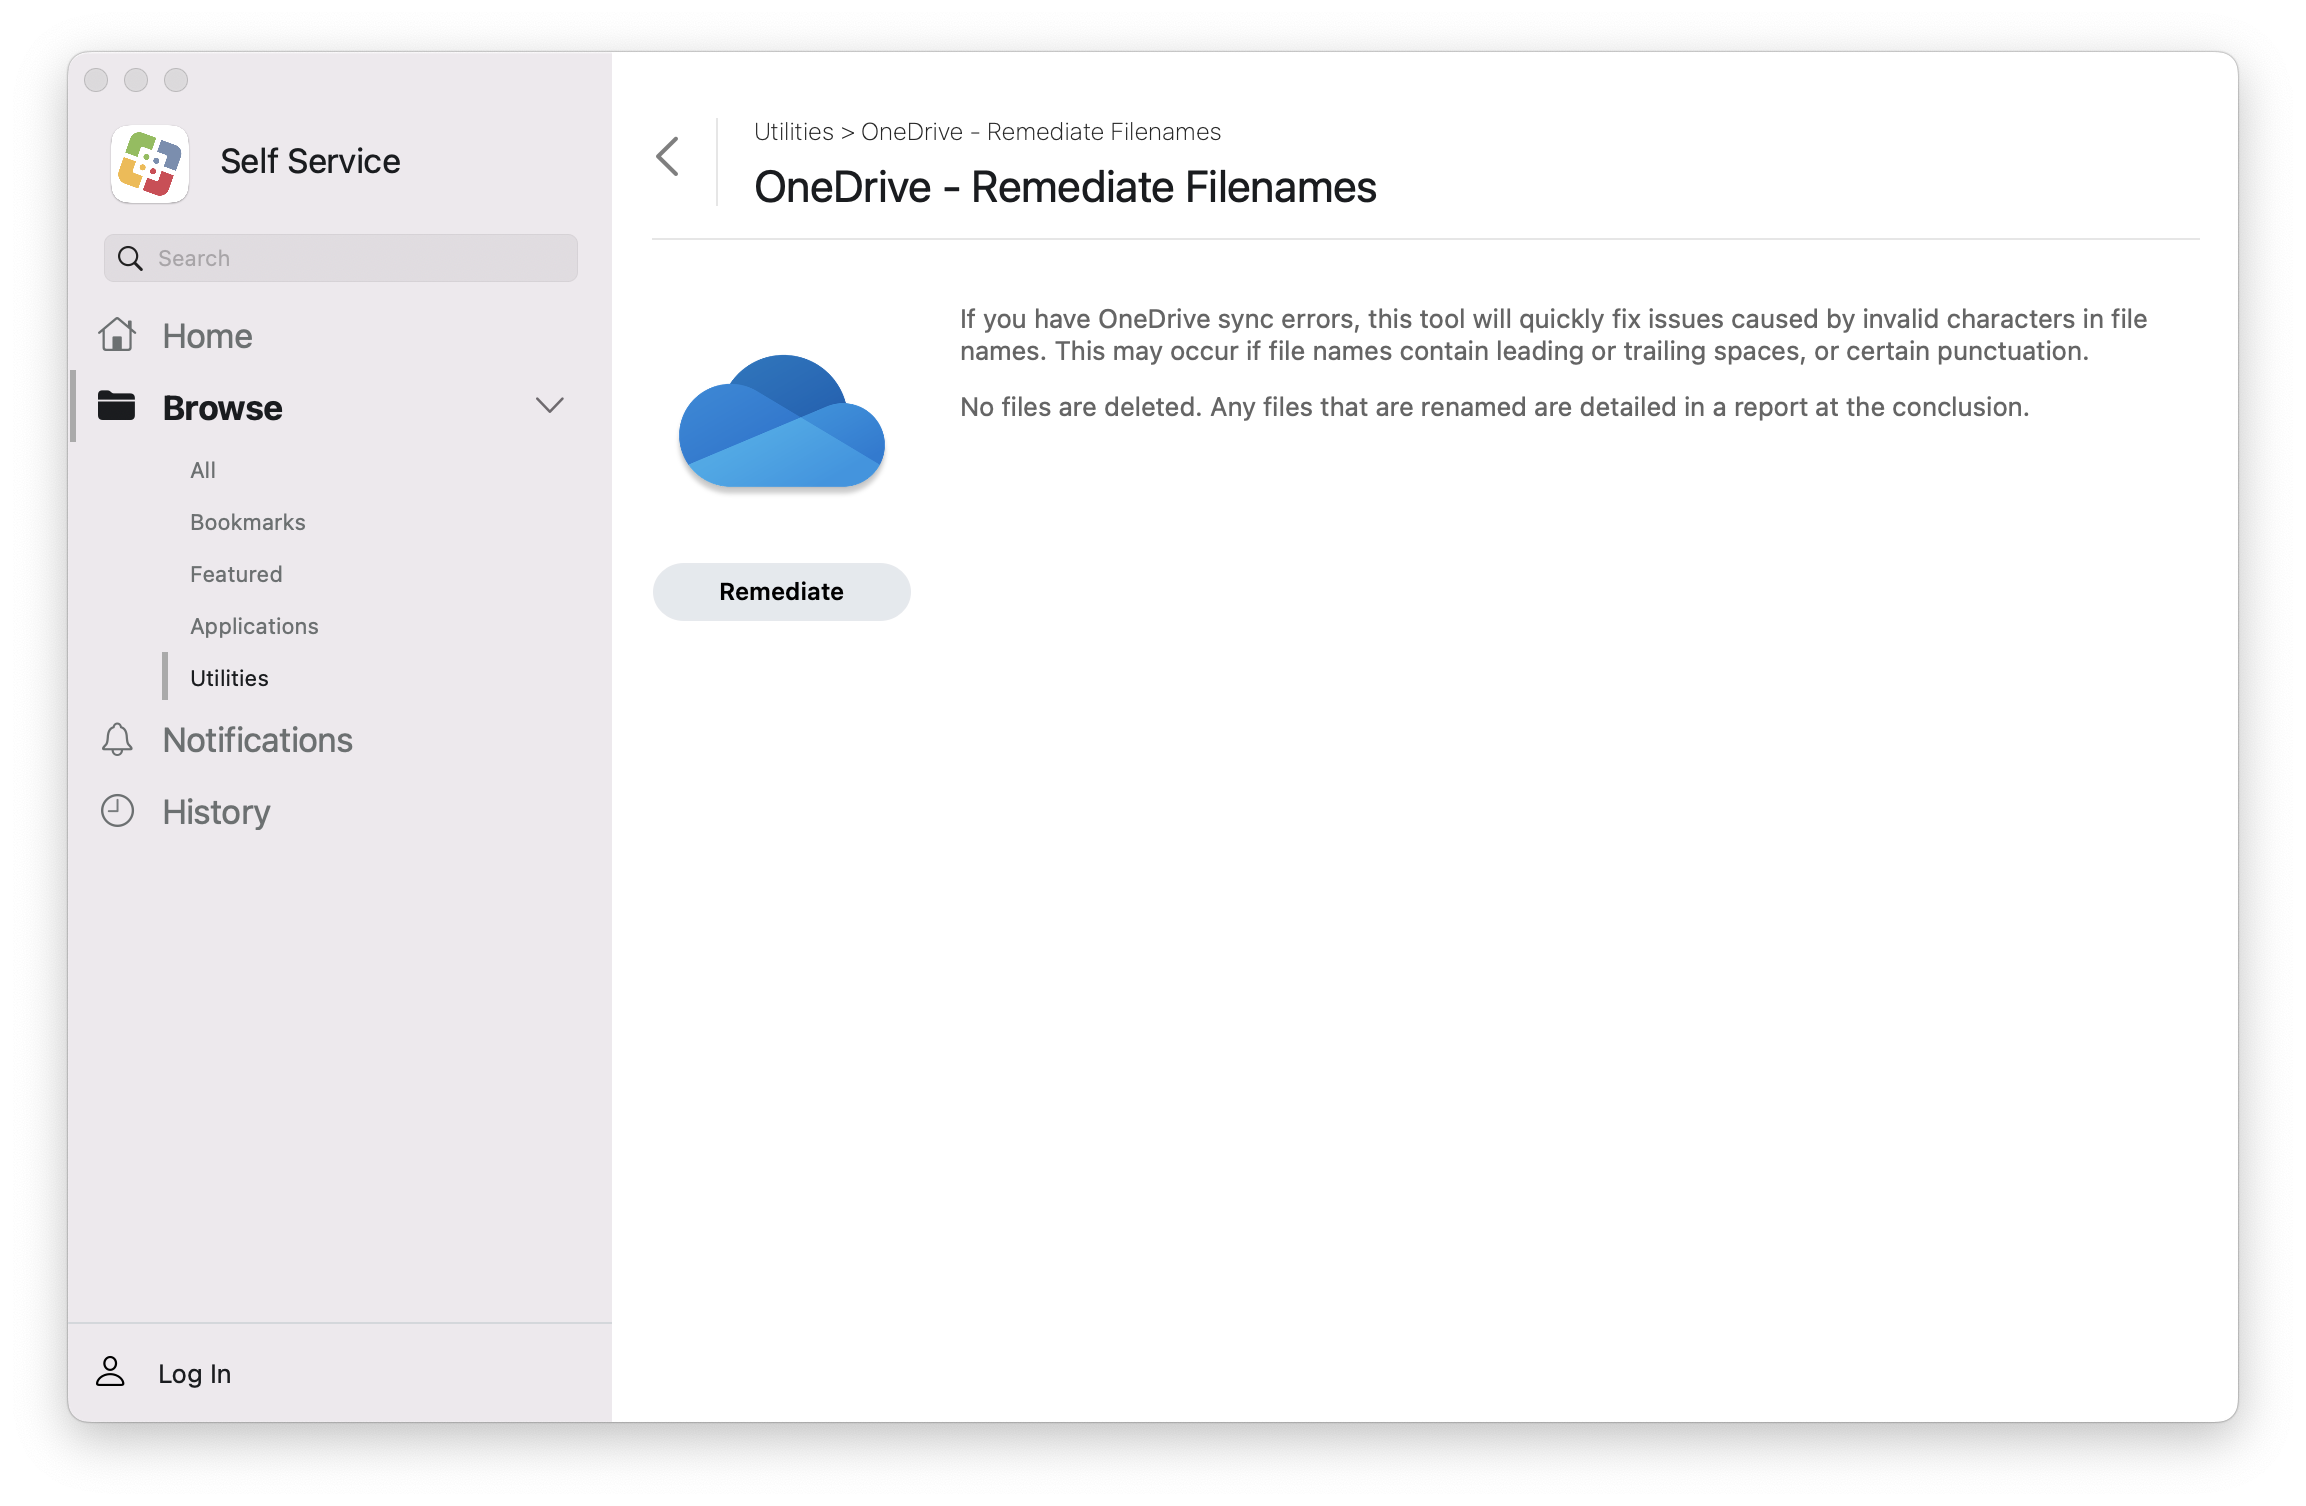Click the Remediate button
The width and height of the screenshot is (2306, 1506).
[x=782, y=592]
